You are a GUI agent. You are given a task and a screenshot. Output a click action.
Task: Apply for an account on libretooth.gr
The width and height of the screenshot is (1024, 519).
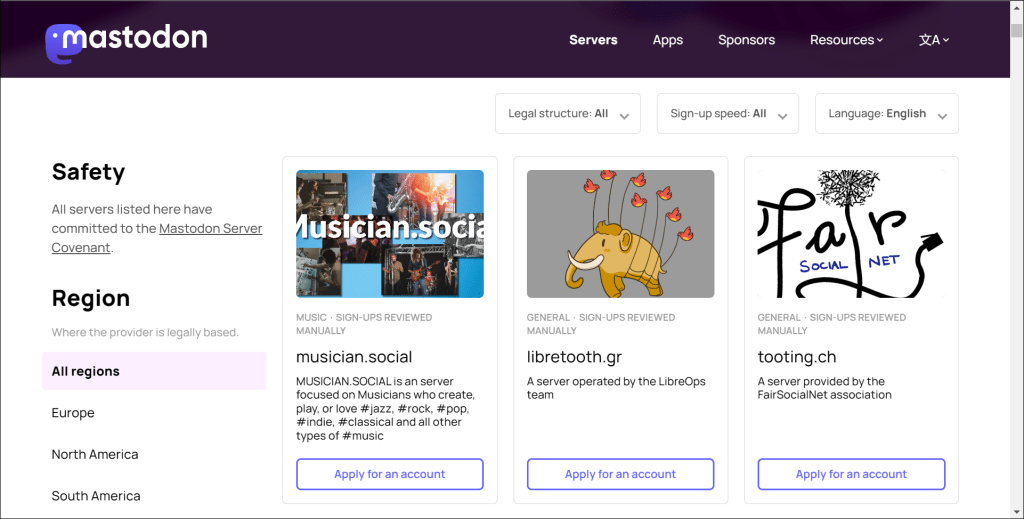[x=620, y=474]
